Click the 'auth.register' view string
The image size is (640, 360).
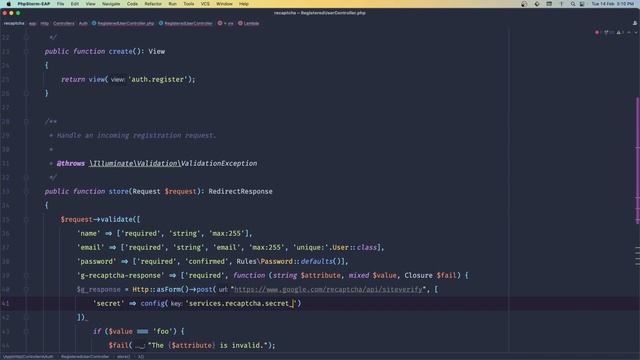pyautogui.click(x=158, y=80)
